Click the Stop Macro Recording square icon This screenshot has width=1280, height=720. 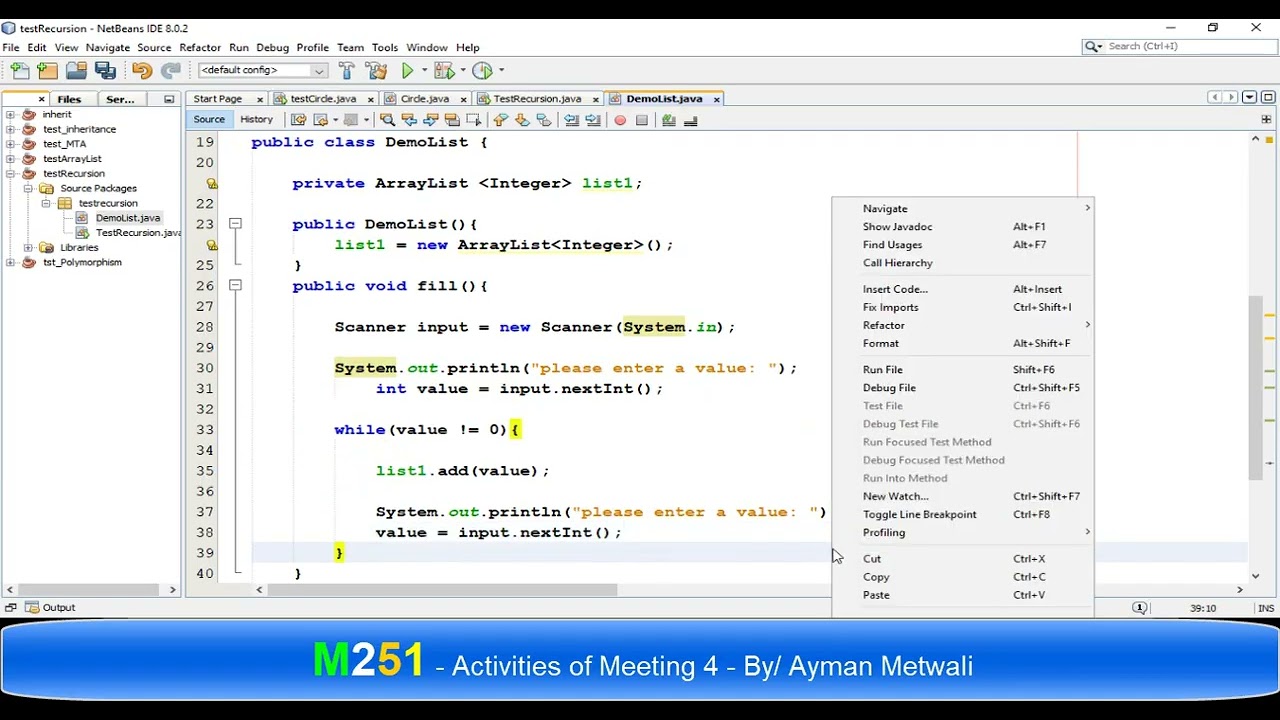coord(642,120)
